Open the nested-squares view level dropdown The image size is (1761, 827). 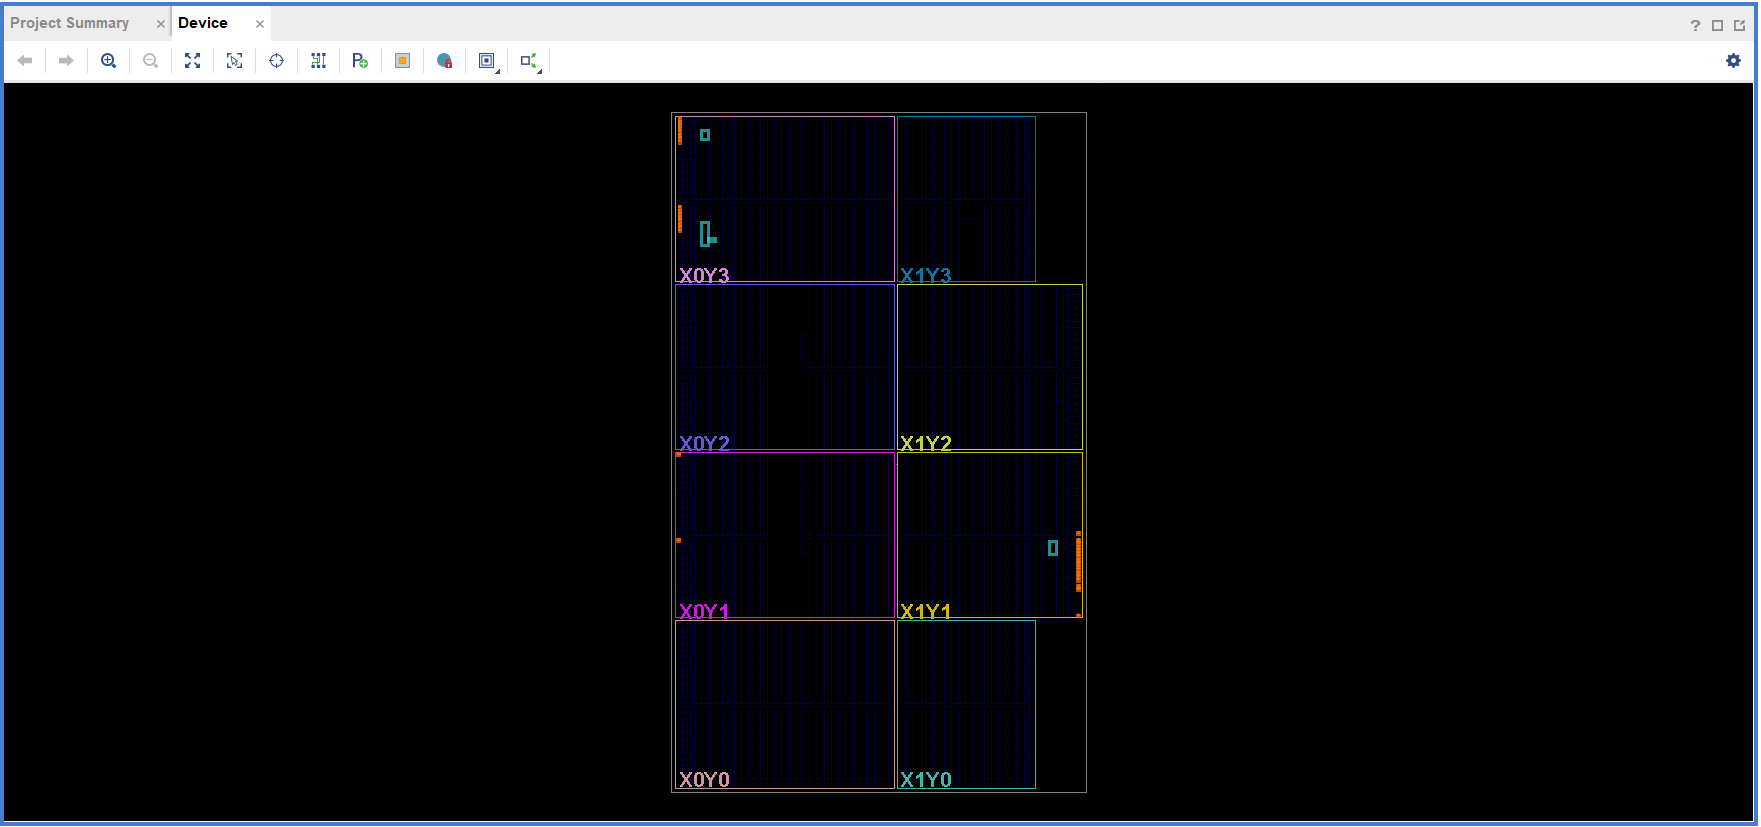487,61
